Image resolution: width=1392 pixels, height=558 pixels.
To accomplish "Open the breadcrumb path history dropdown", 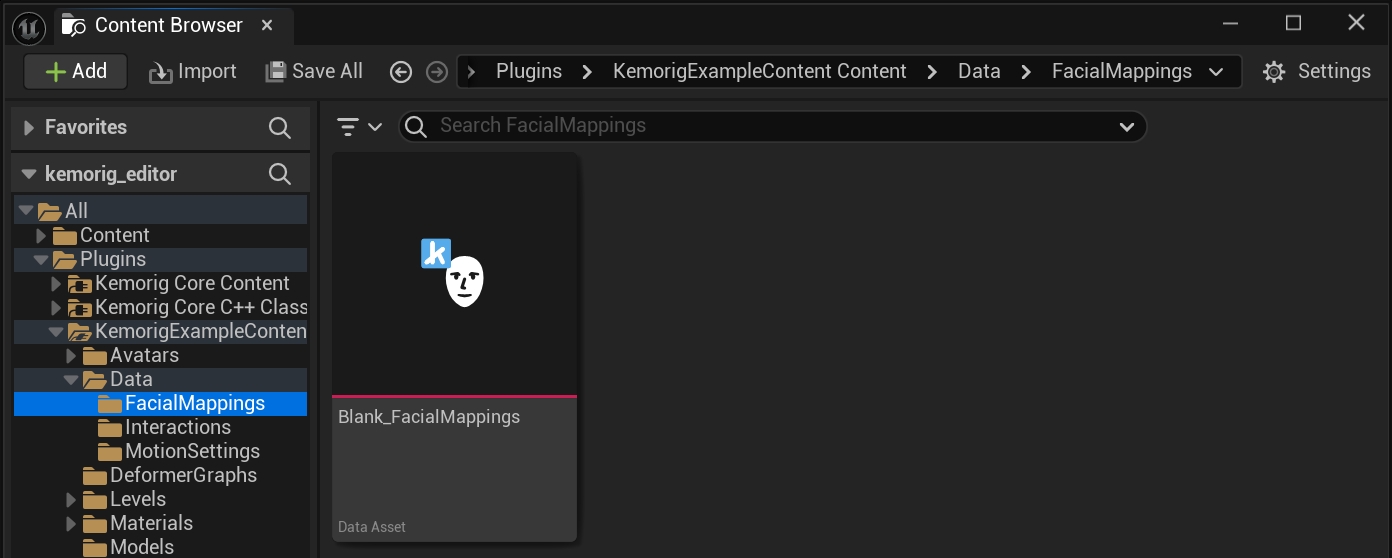I will click(x=1217, y=72).
